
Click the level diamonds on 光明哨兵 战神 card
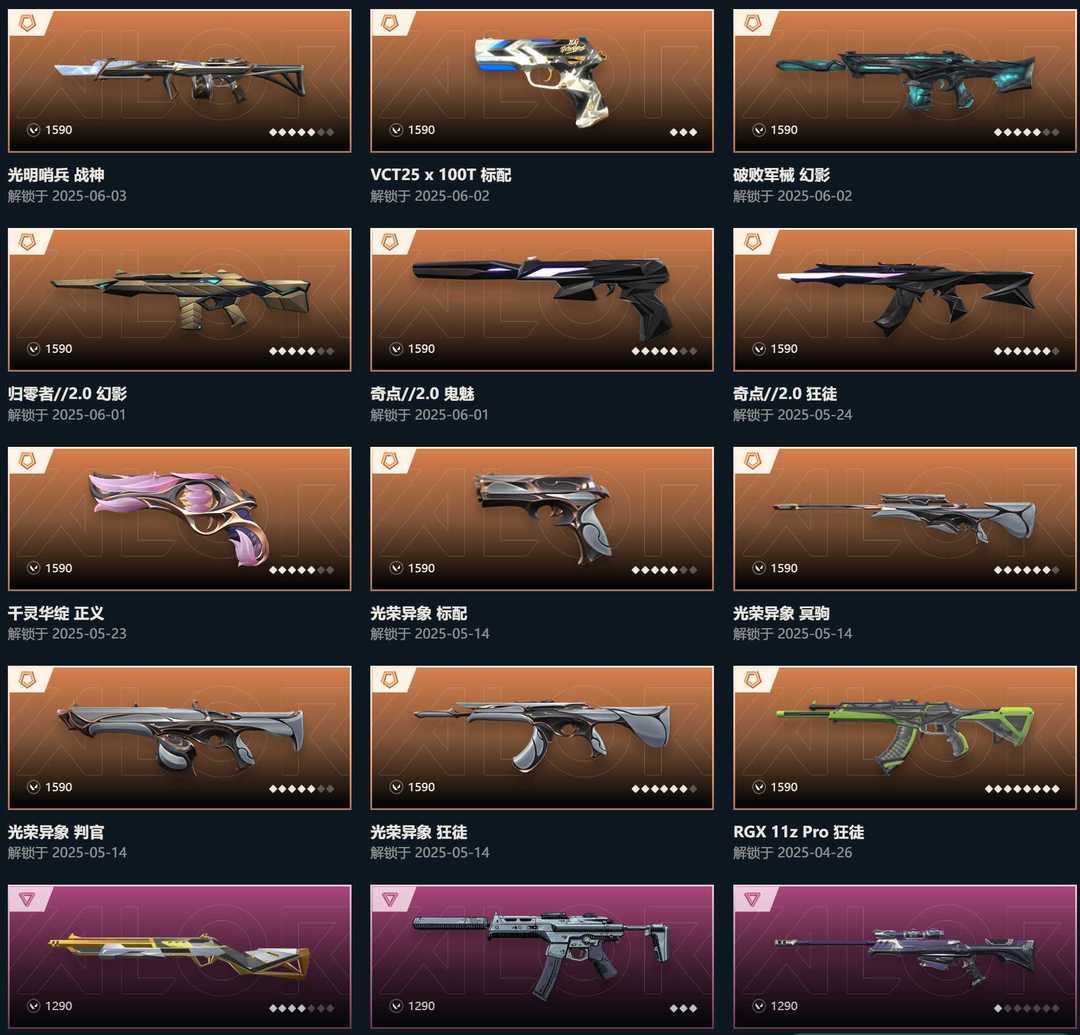[x=301, y=132]
